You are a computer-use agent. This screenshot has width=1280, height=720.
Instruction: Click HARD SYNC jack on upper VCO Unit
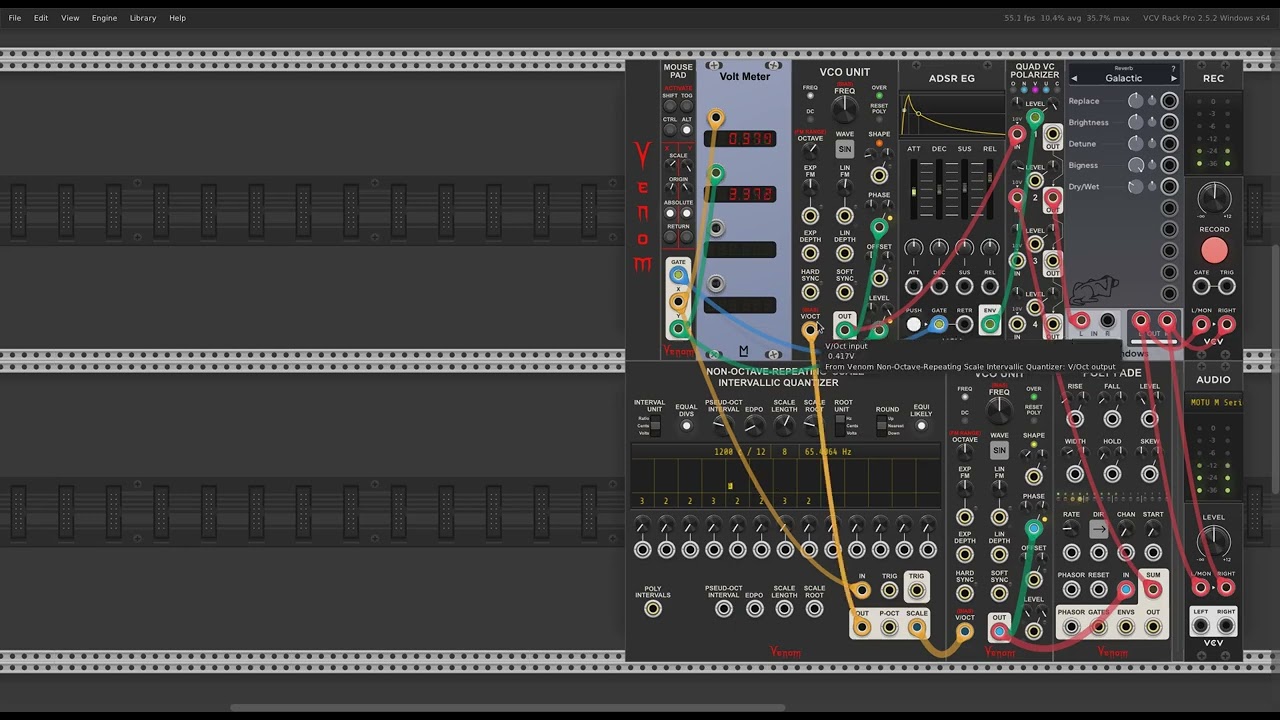click(x=810, y=292)
